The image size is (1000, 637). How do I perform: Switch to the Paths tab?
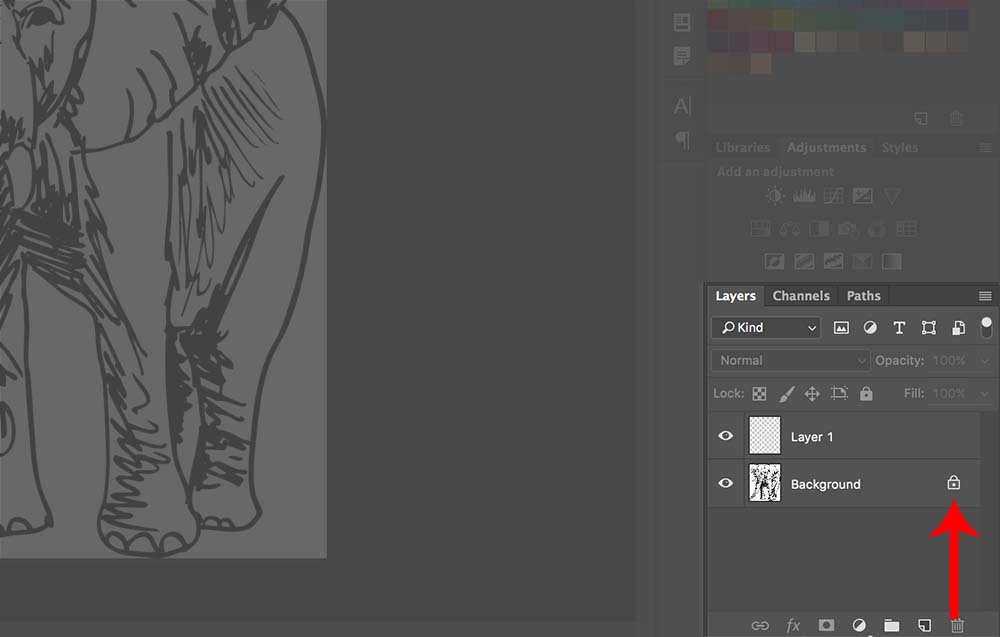pyautogui.click(x=863, y=296)
